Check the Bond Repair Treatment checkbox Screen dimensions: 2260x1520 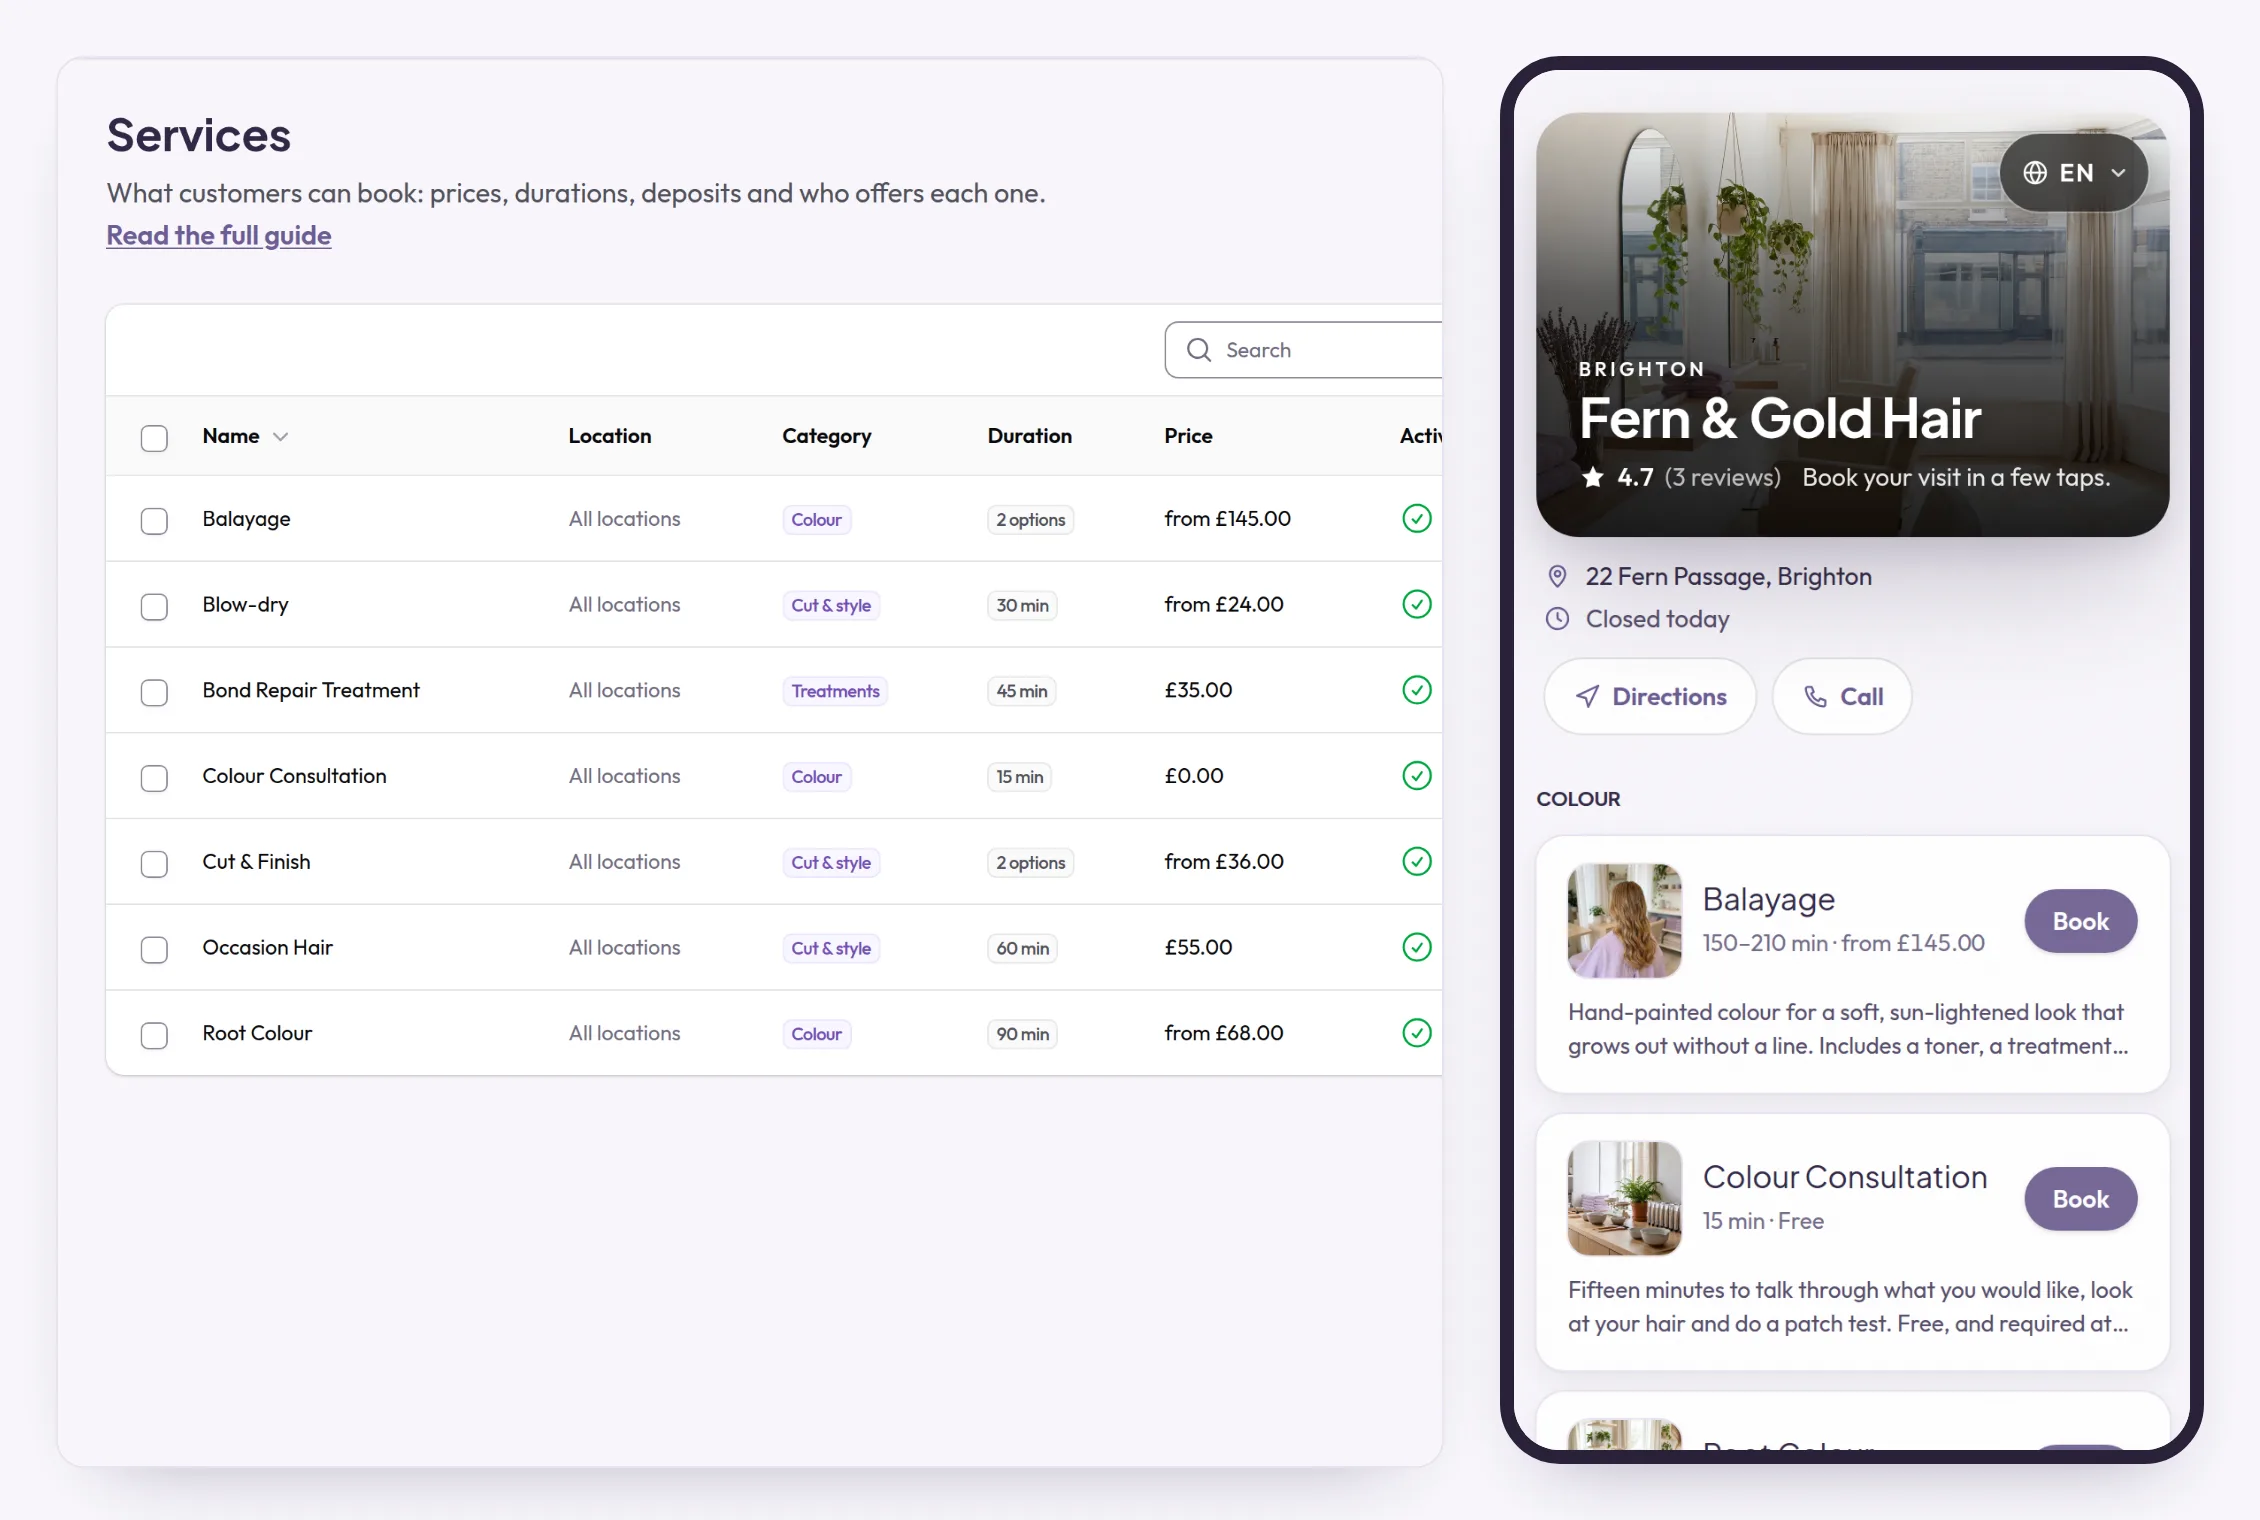coord(154,693)
